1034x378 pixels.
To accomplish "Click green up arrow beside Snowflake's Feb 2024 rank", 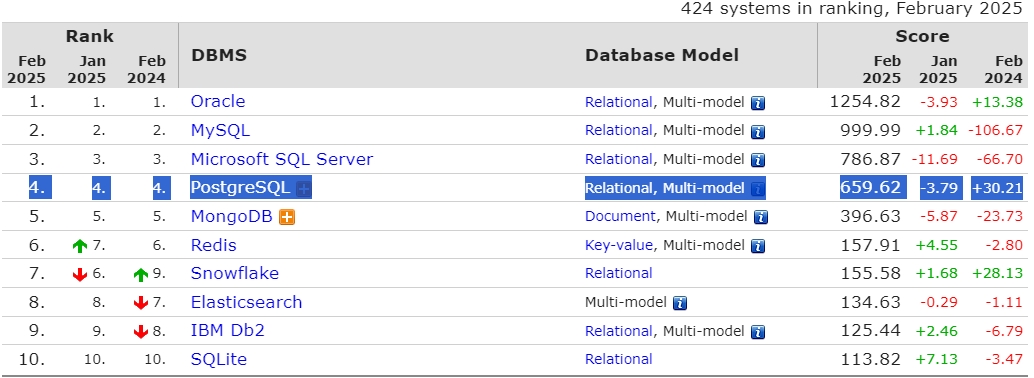I will tap(140, 274).
